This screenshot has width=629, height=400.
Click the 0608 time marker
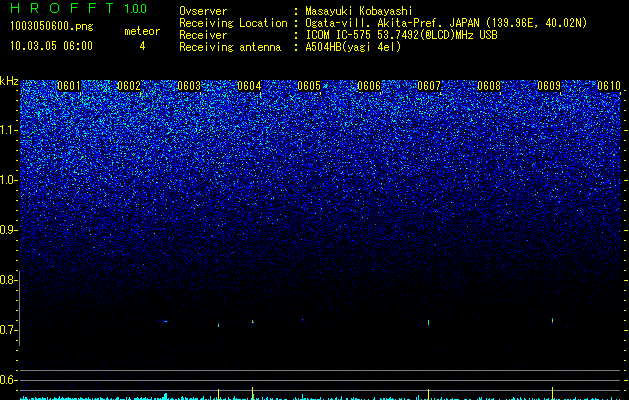489,86
